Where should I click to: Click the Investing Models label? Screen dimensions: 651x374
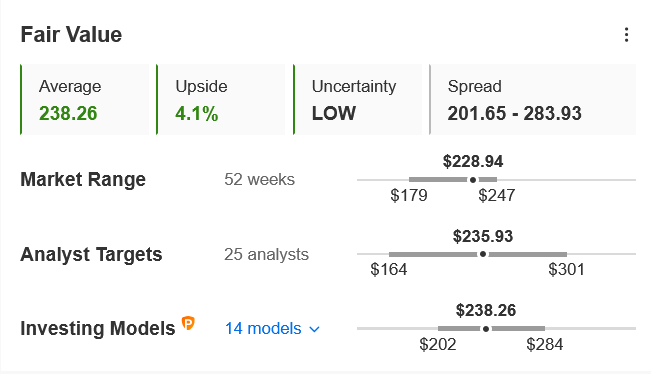pyautogui.click(x=98, y=329)
